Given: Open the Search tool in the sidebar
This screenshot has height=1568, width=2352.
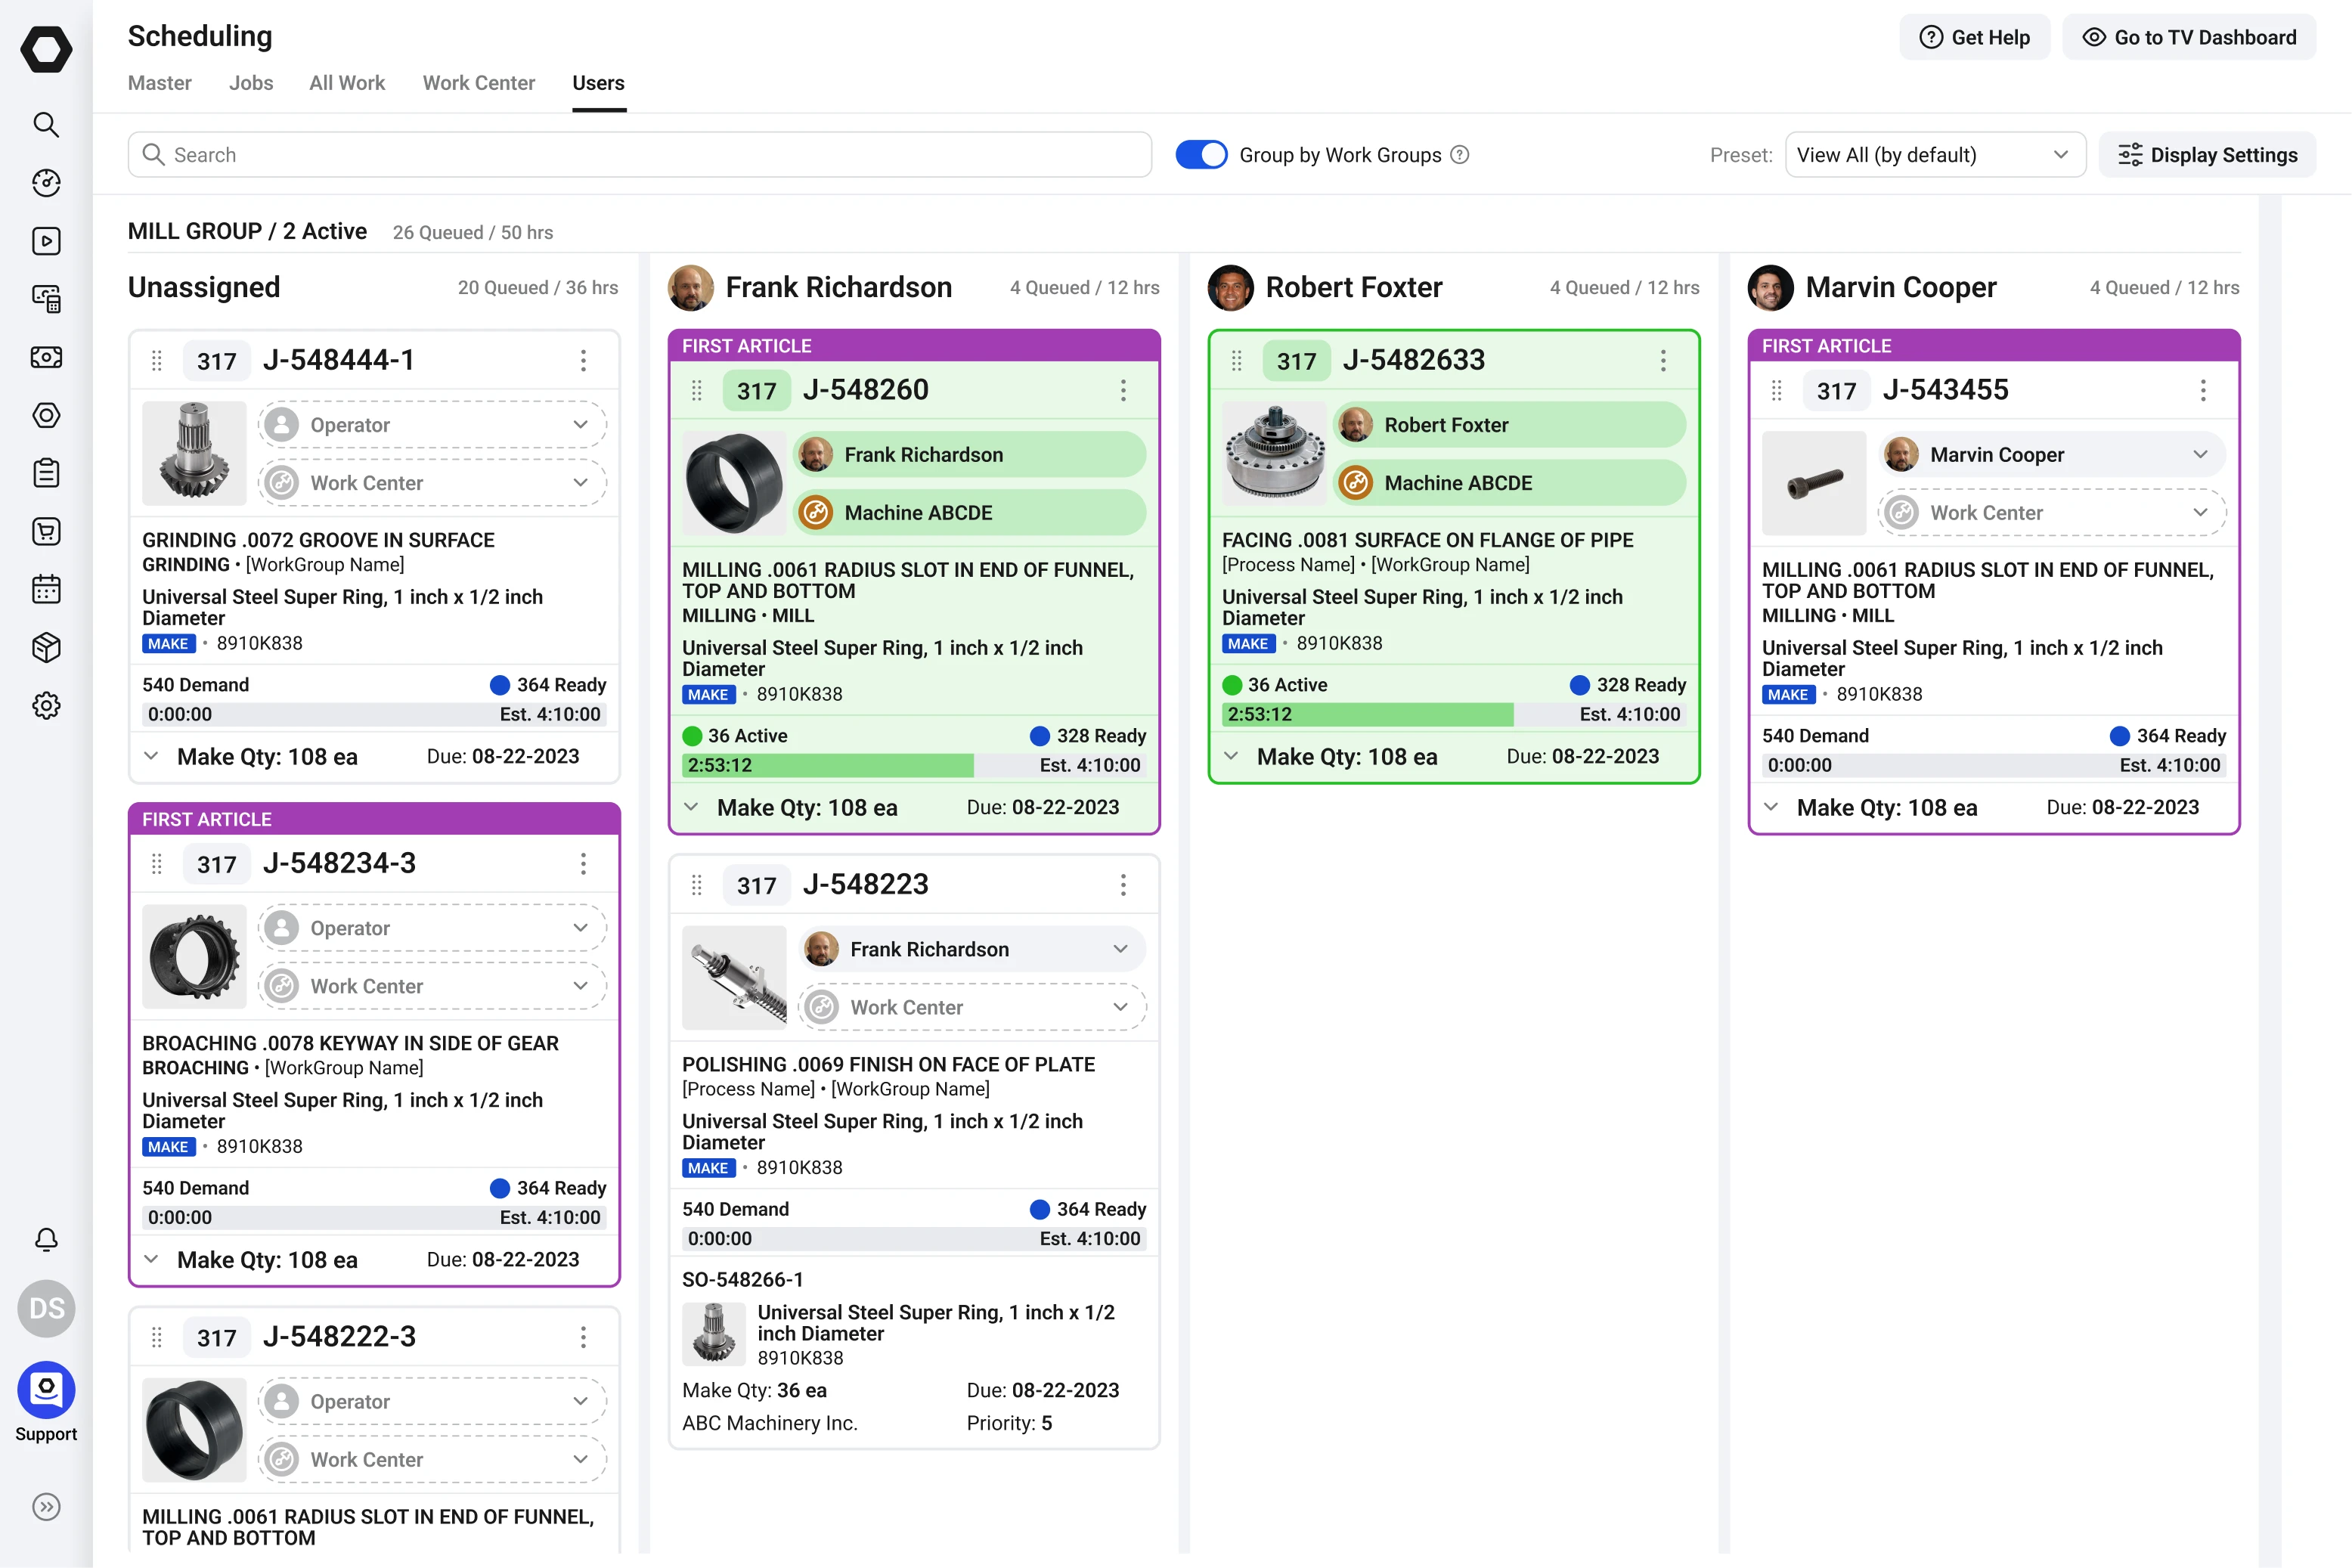Looking at the screenshot, I should point(46,125).
